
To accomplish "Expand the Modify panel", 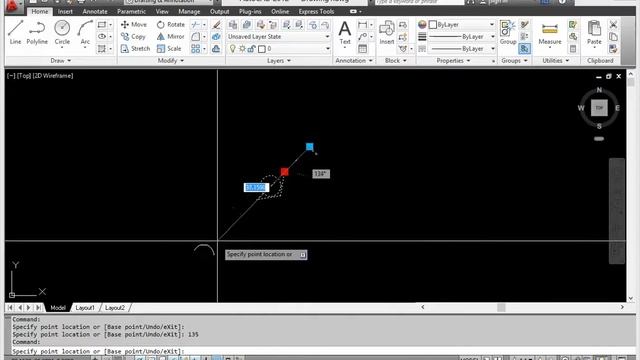I will click(x=171, y=60).
